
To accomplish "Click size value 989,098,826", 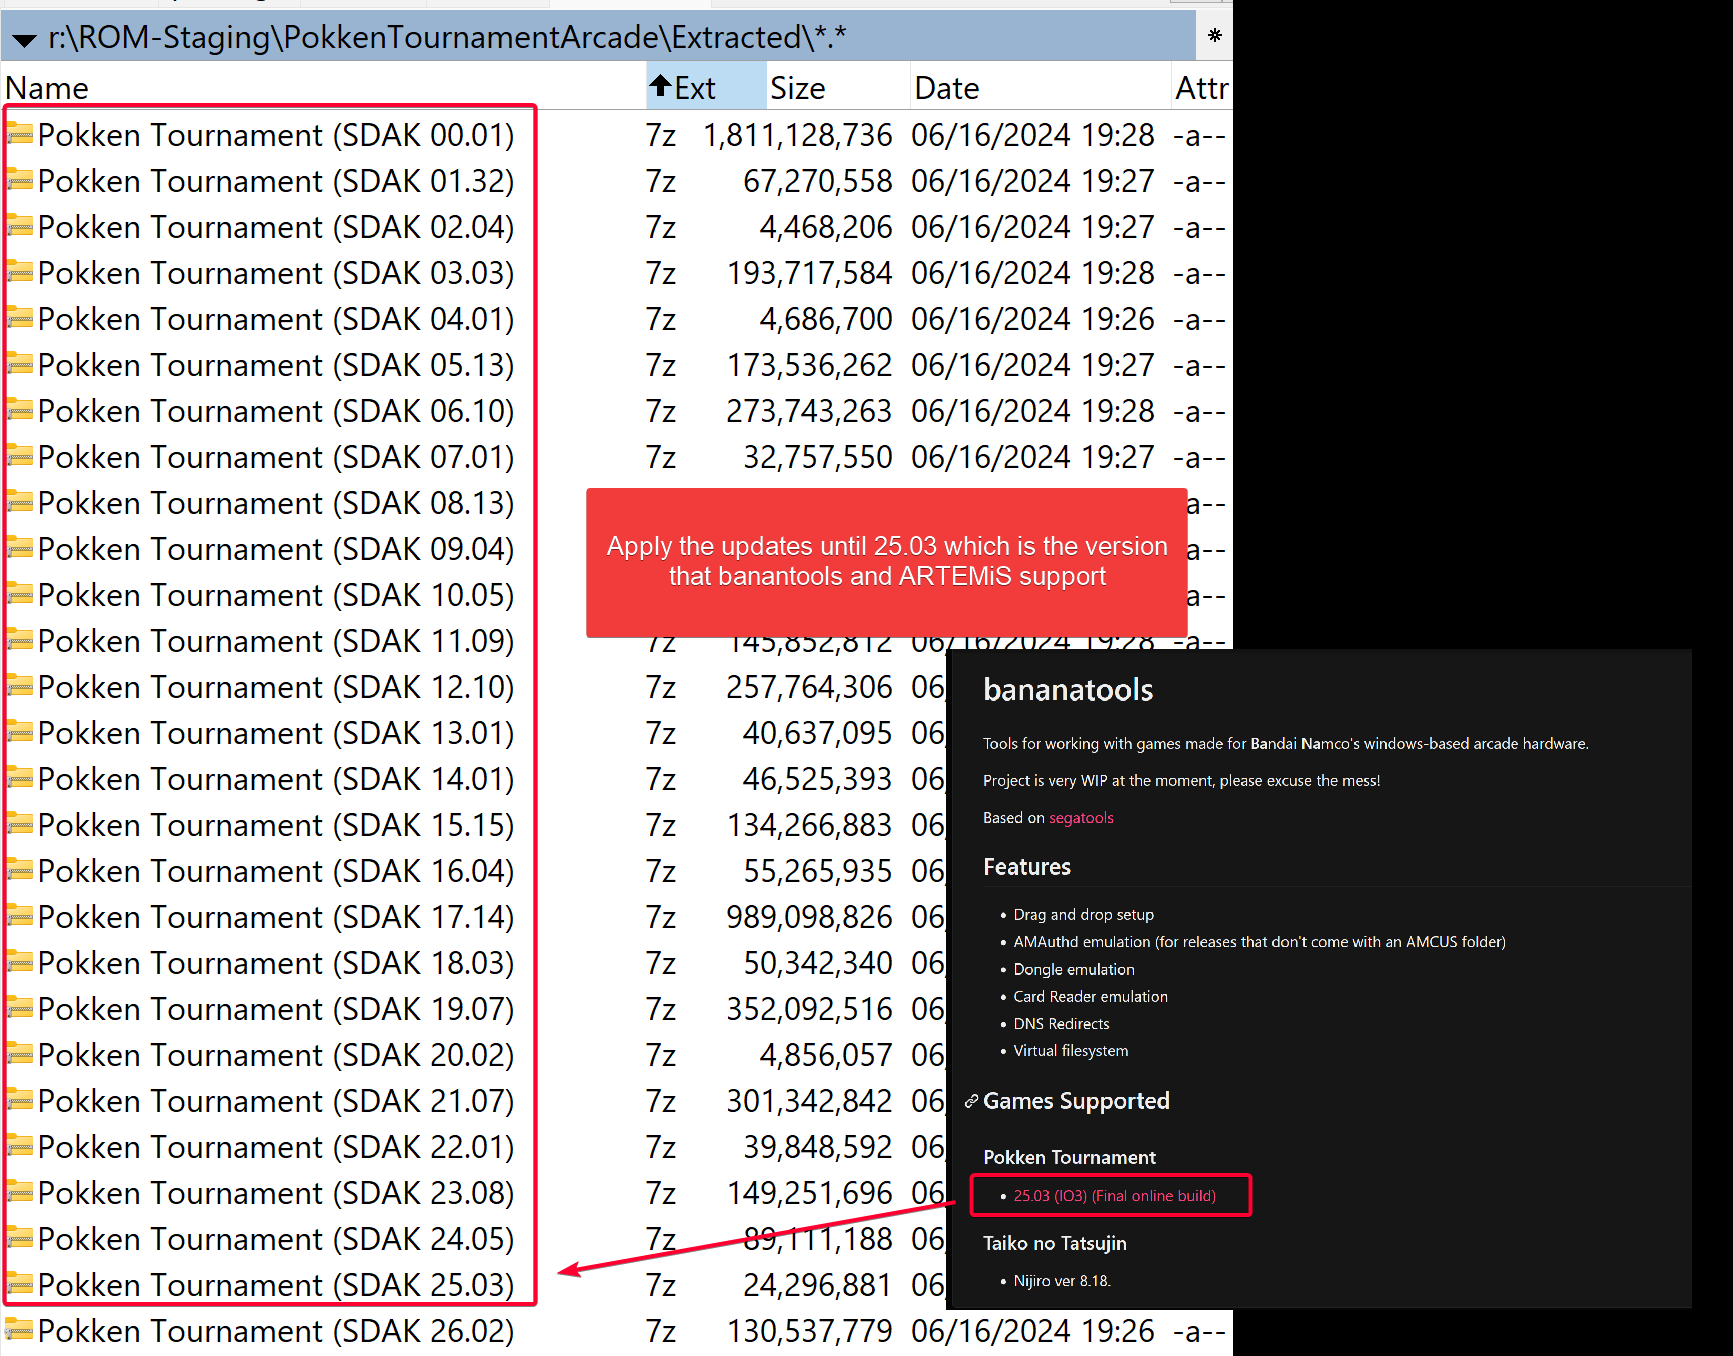I will coord(809,917).
